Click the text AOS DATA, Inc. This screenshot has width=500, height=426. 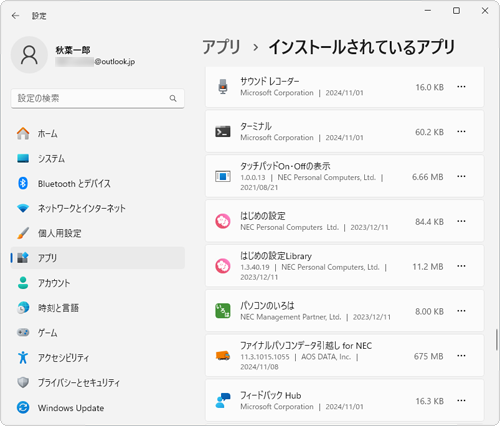[326, 357]
